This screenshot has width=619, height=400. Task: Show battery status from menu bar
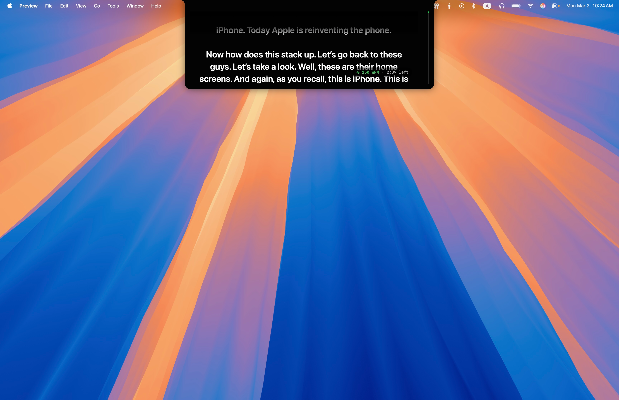pos(517,5)
